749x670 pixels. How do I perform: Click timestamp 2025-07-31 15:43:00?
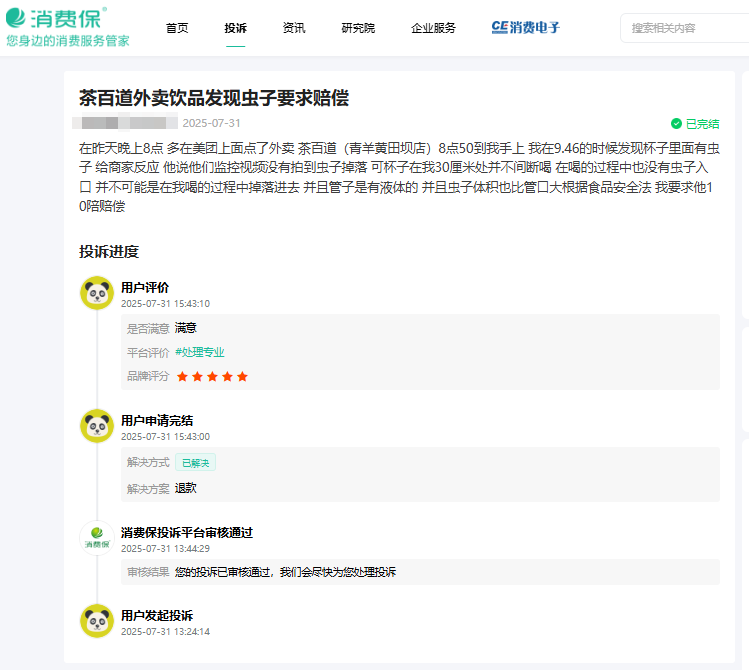coord(165,436)
